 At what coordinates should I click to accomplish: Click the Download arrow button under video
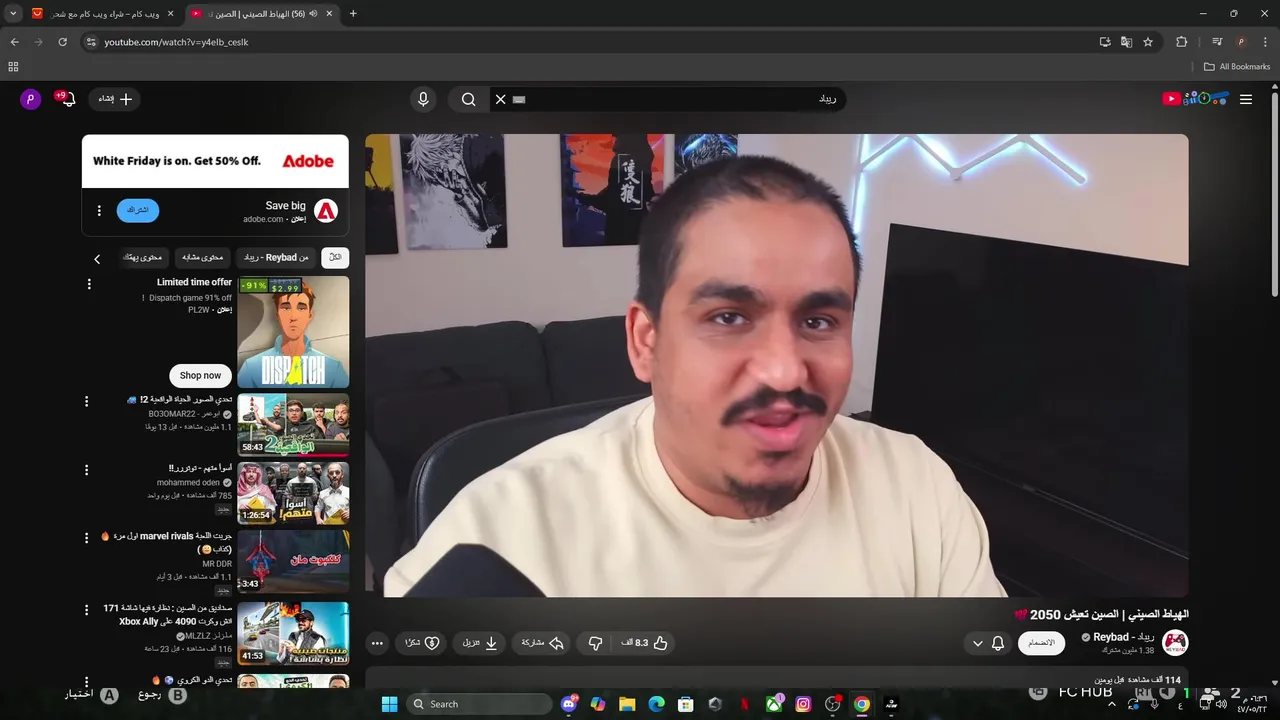[x=480, y=643]
